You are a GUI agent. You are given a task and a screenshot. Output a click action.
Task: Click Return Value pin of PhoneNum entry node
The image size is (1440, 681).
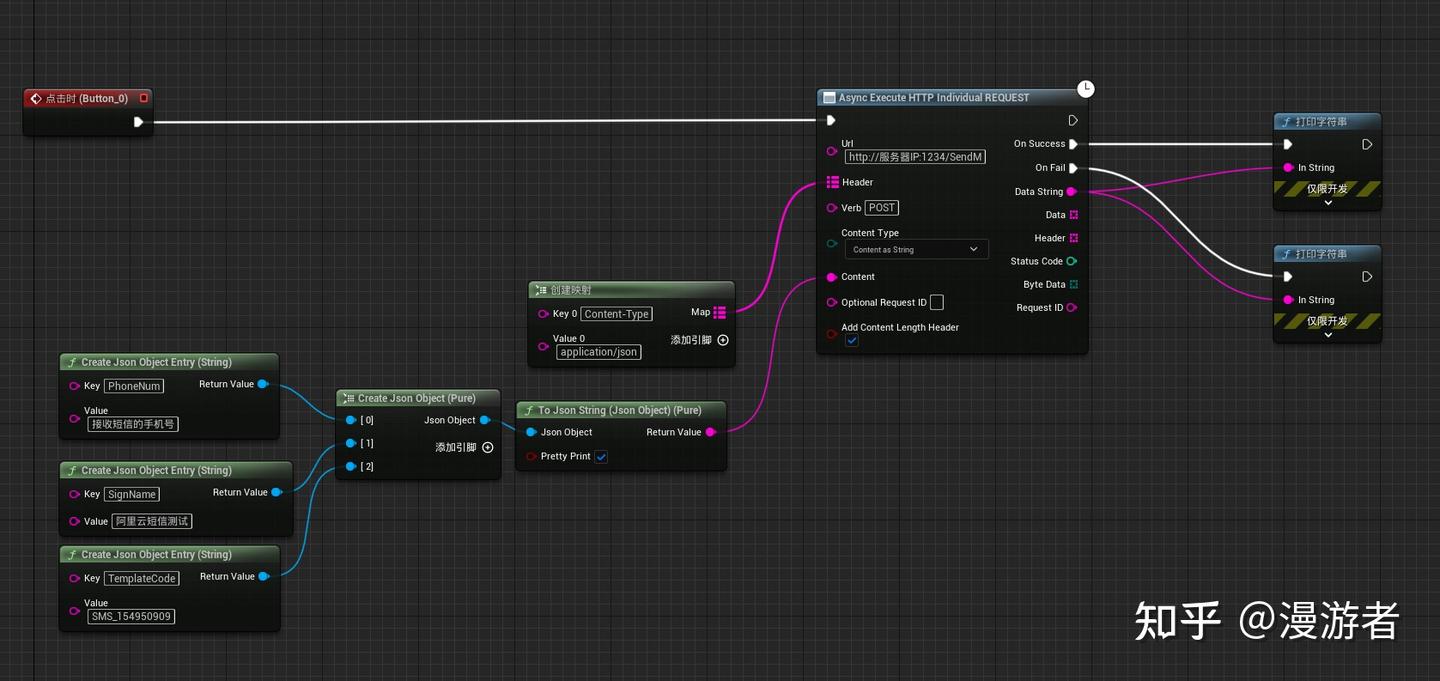(x=263, y=384)
